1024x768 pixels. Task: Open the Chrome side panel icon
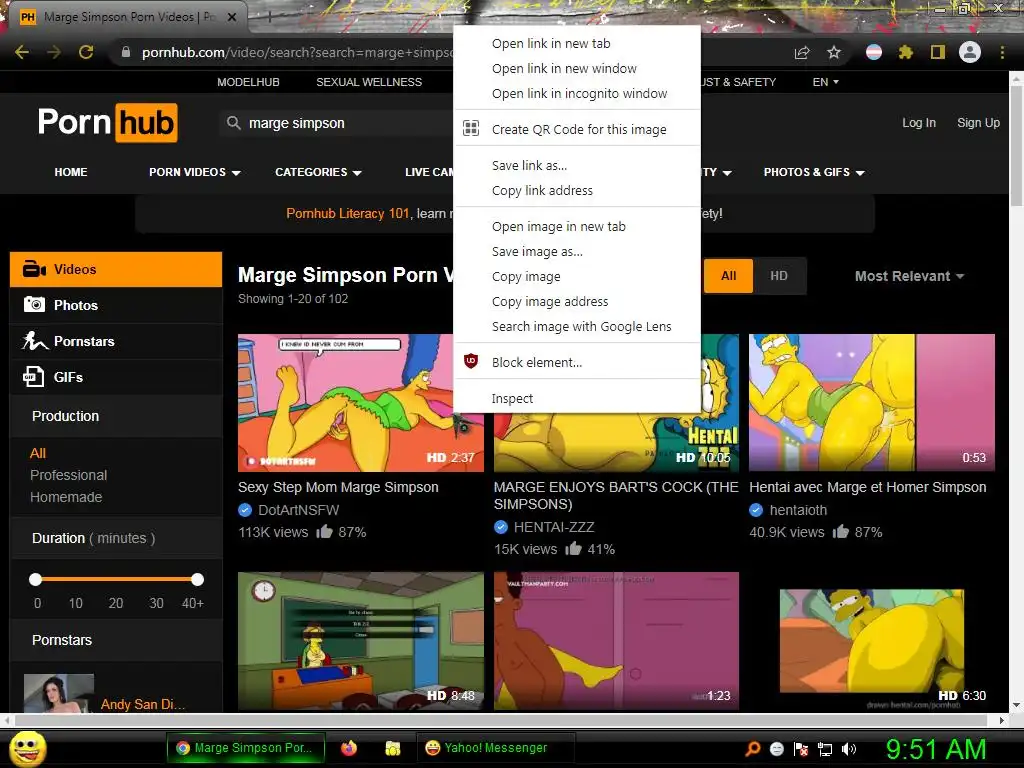[937, 52]
